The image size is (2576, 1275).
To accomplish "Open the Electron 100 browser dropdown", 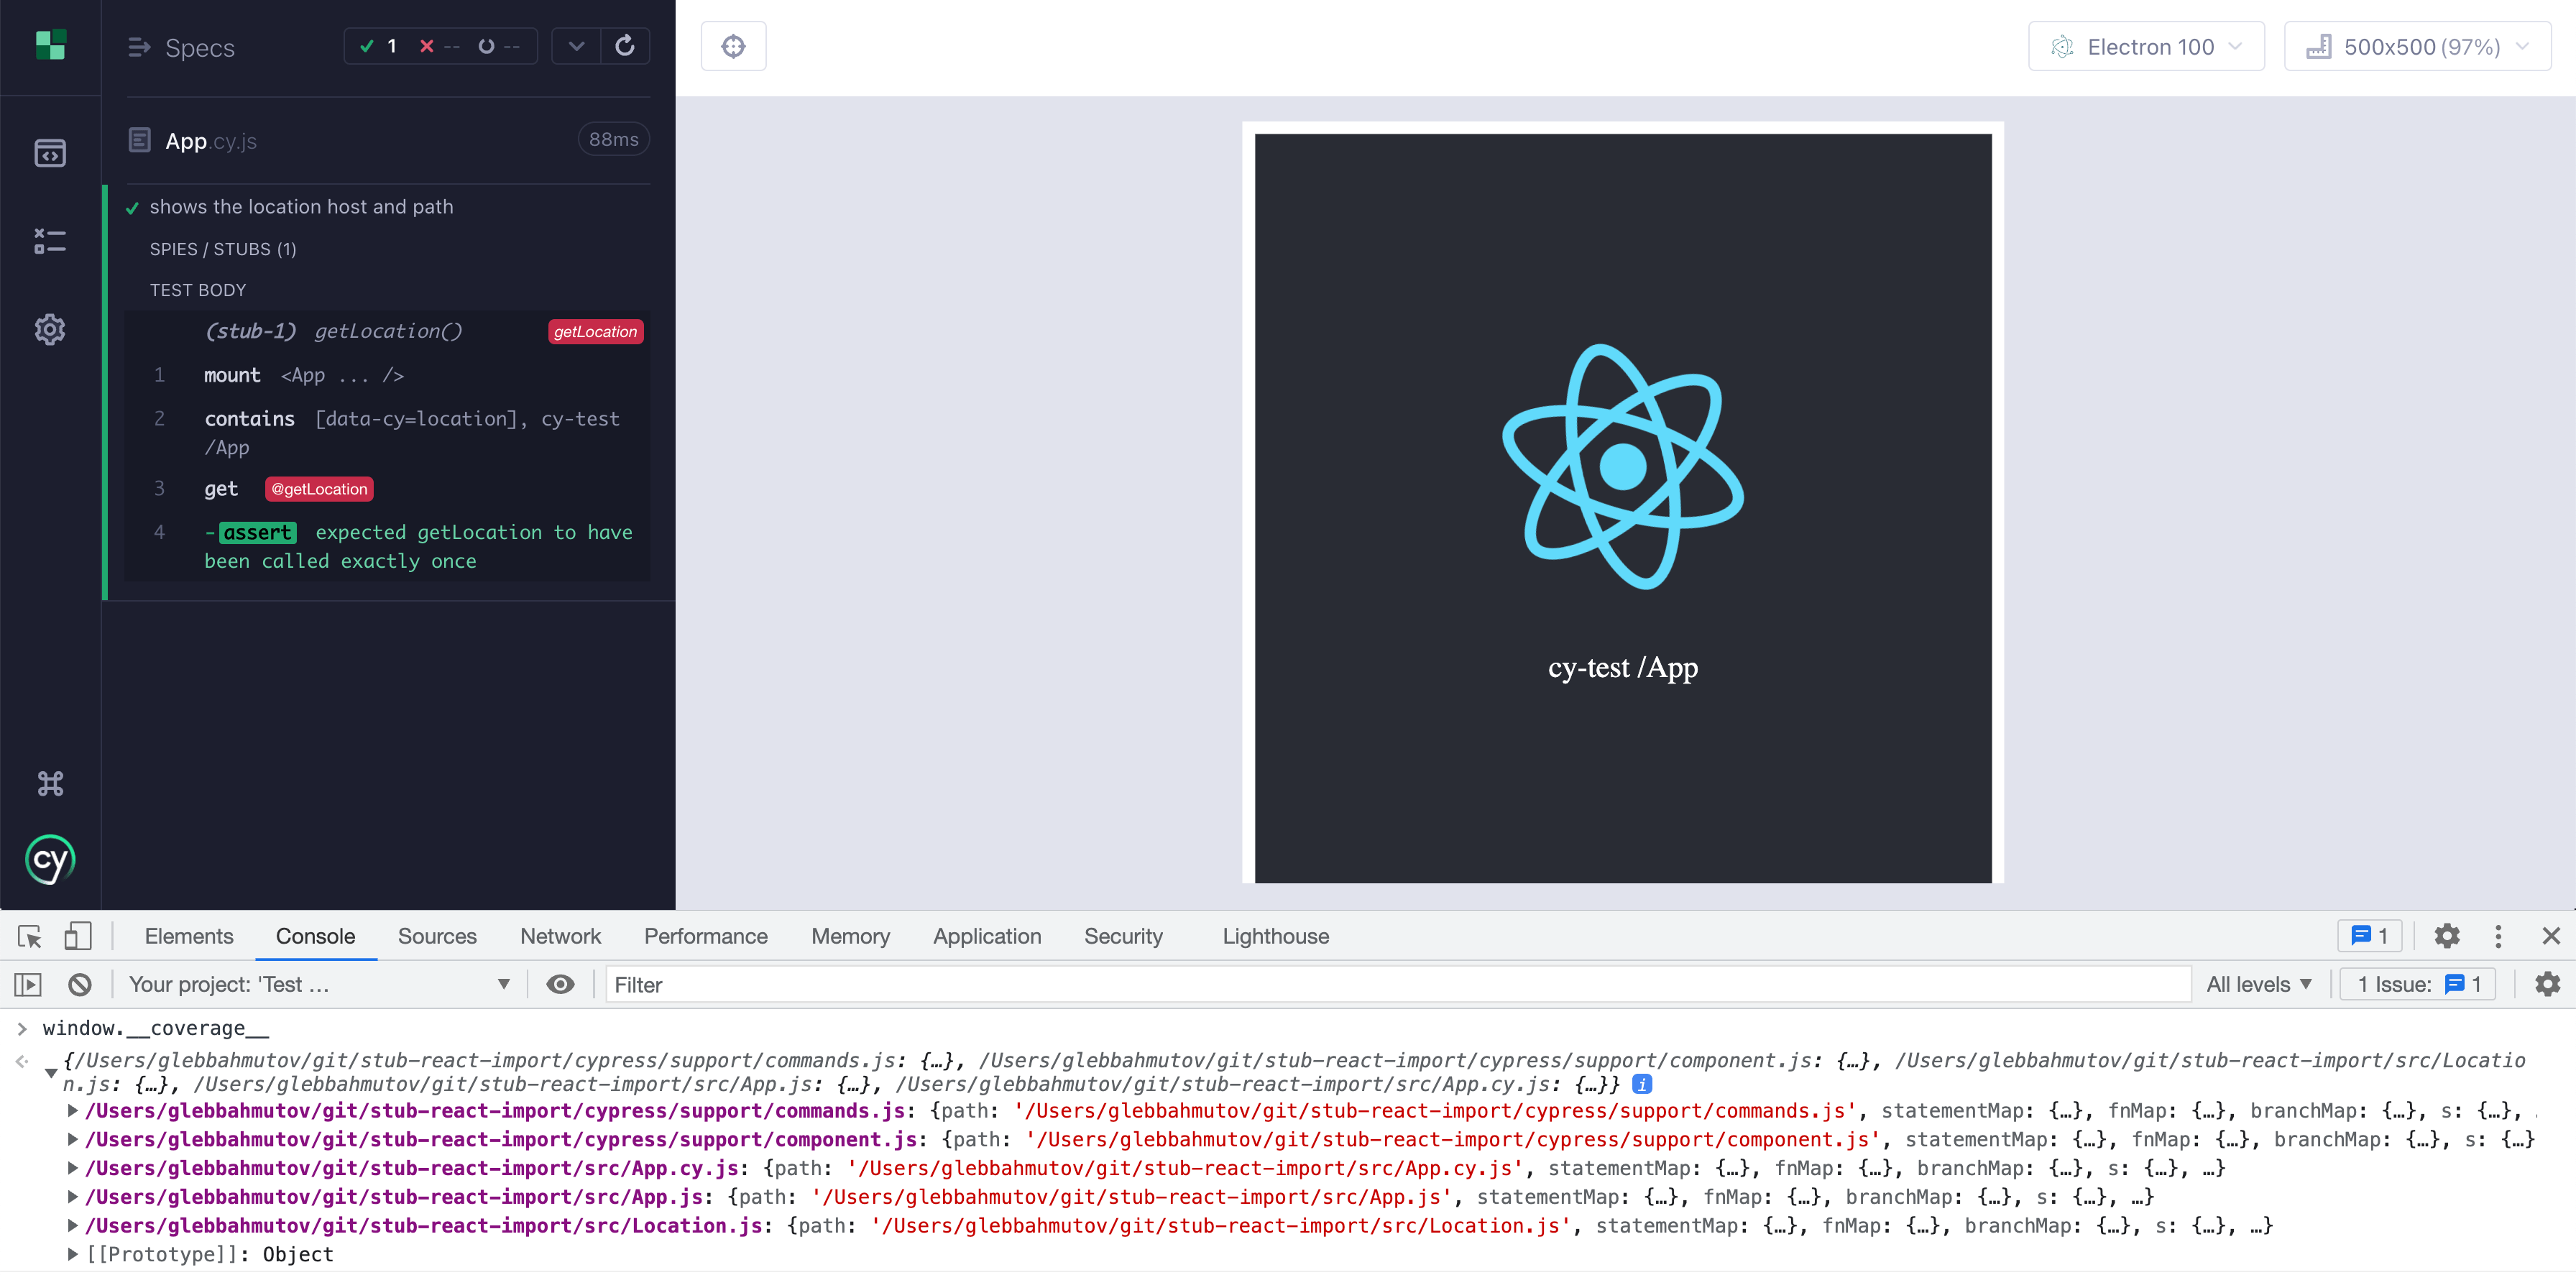I will pyautogui.click(x=2146, y=47).
